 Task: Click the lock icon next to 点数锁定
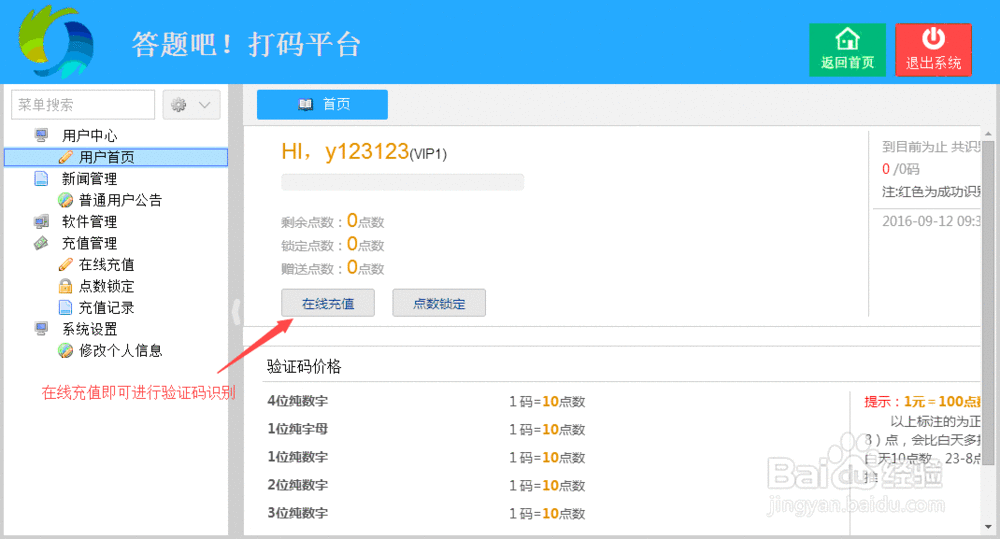(x=65, y=286)
